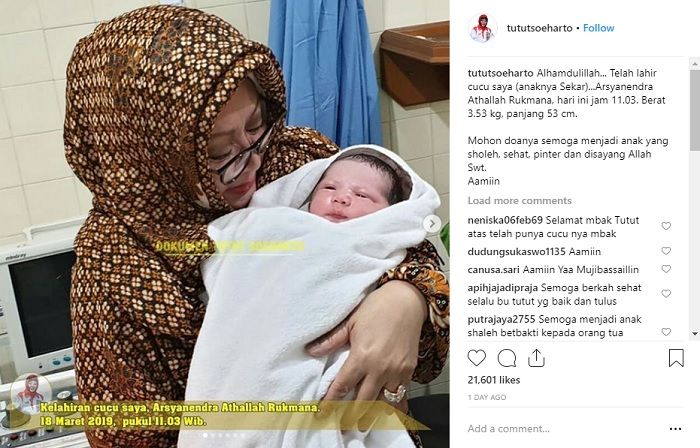Image resolution: width=700 pixels, height=448 pixels.
Task: Like the dudungsukaswo1135 comment
Action: pos(666,251)
